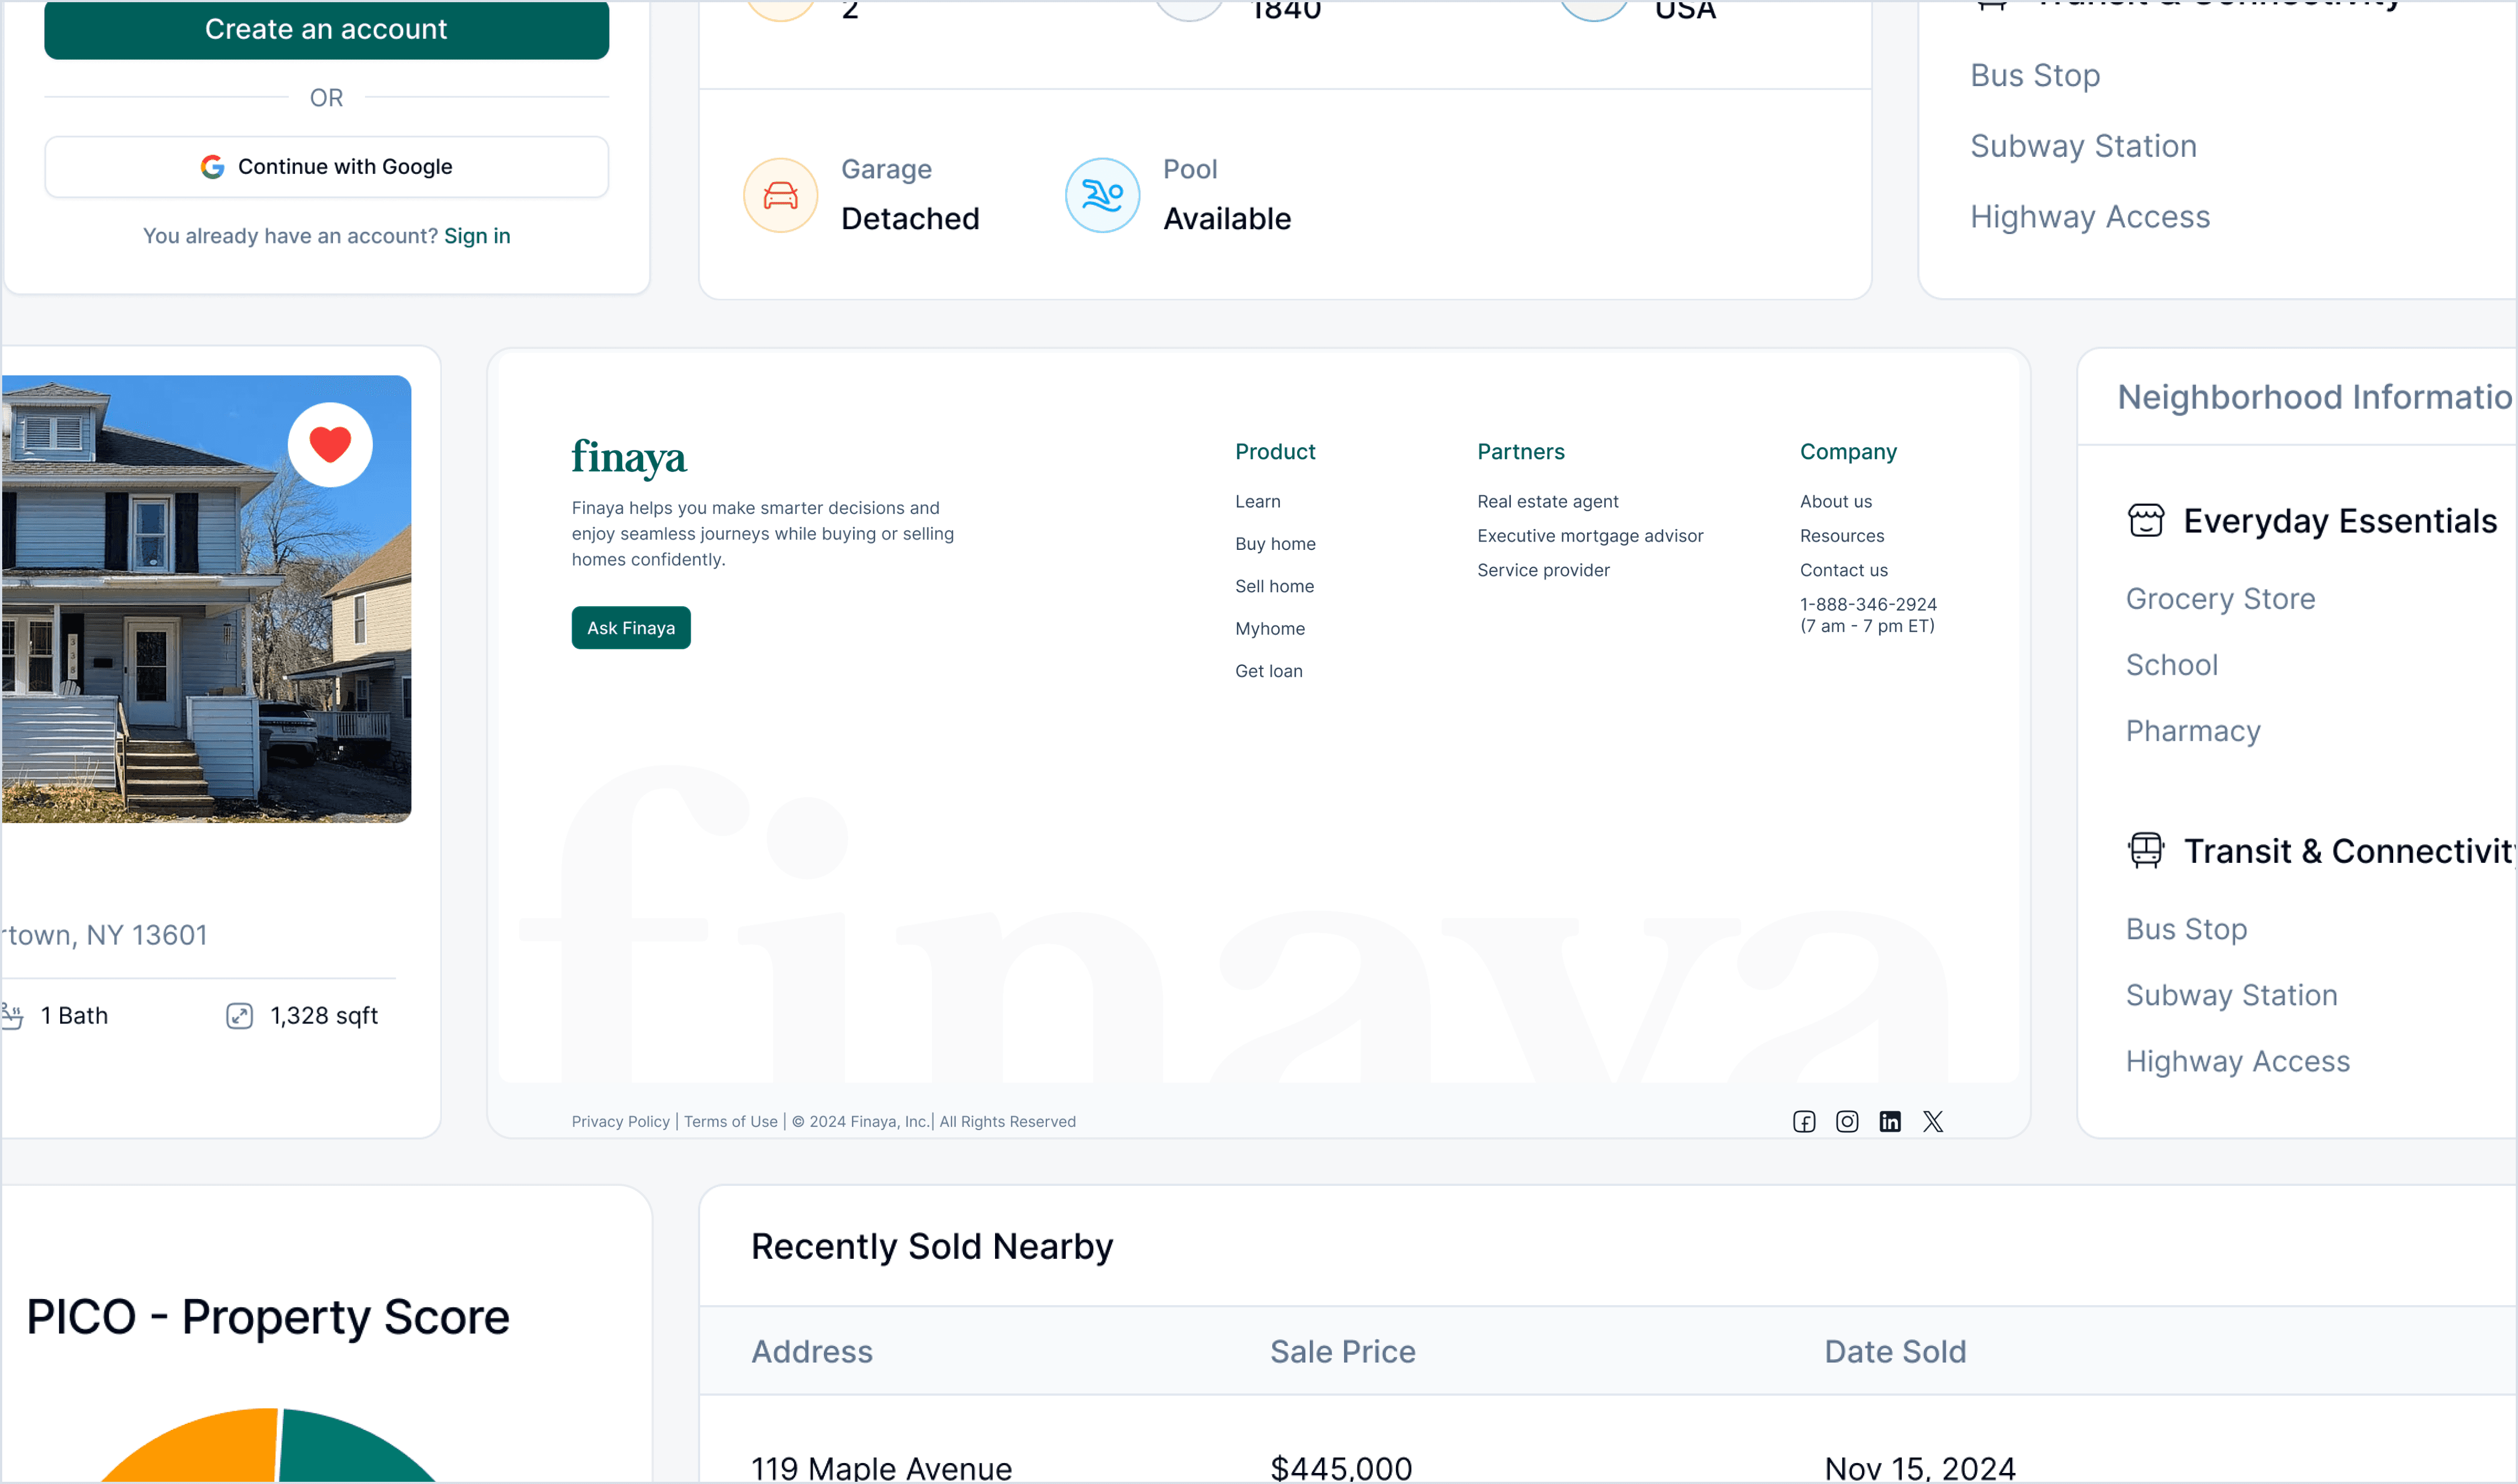Click the Transit & Connectivity bus icon
The height and width of the screenshot is (1484, 2518).
(x=2145, y=850)
